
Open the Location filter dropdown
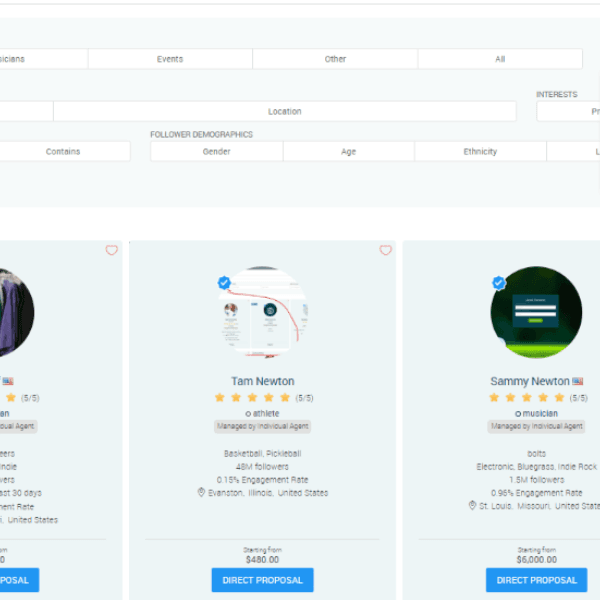[x=285, y=111]
